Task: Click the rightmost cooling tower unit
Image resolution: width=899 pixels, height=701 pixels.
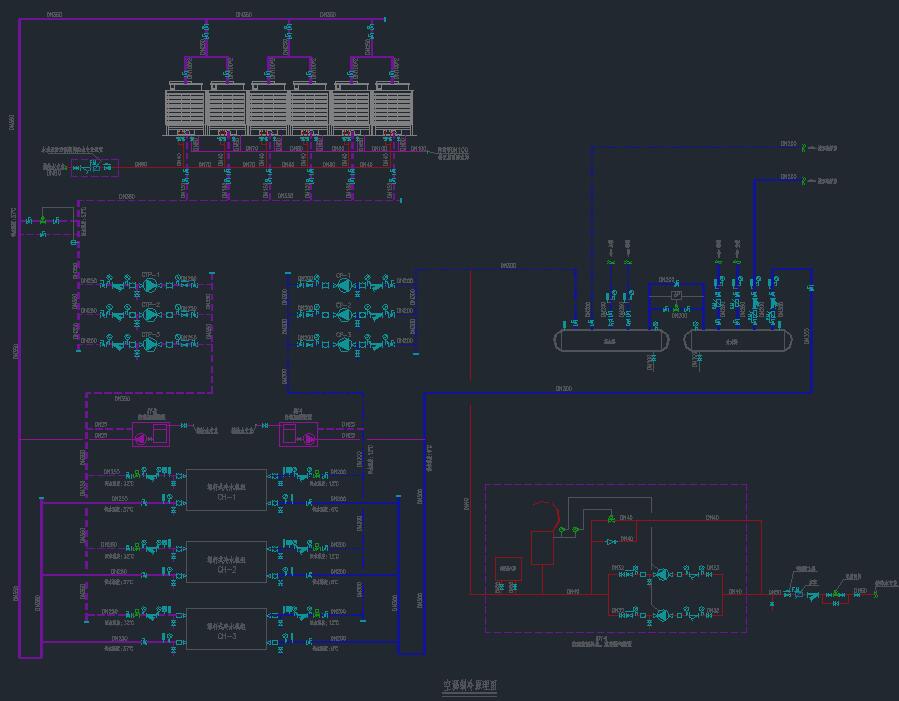Action: [x=393, y=110]
